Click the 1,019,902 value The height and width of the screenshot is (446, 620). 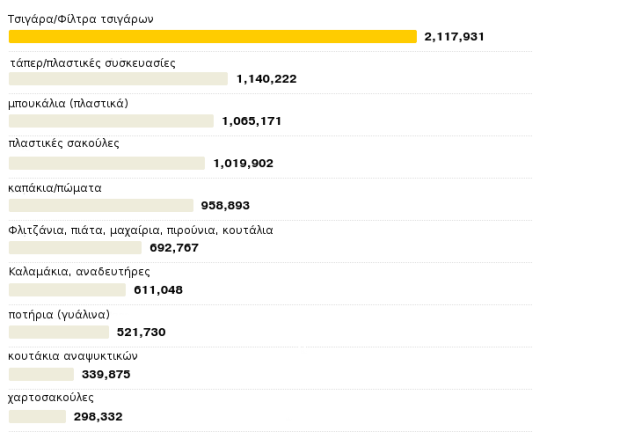(x=243, y=163)
